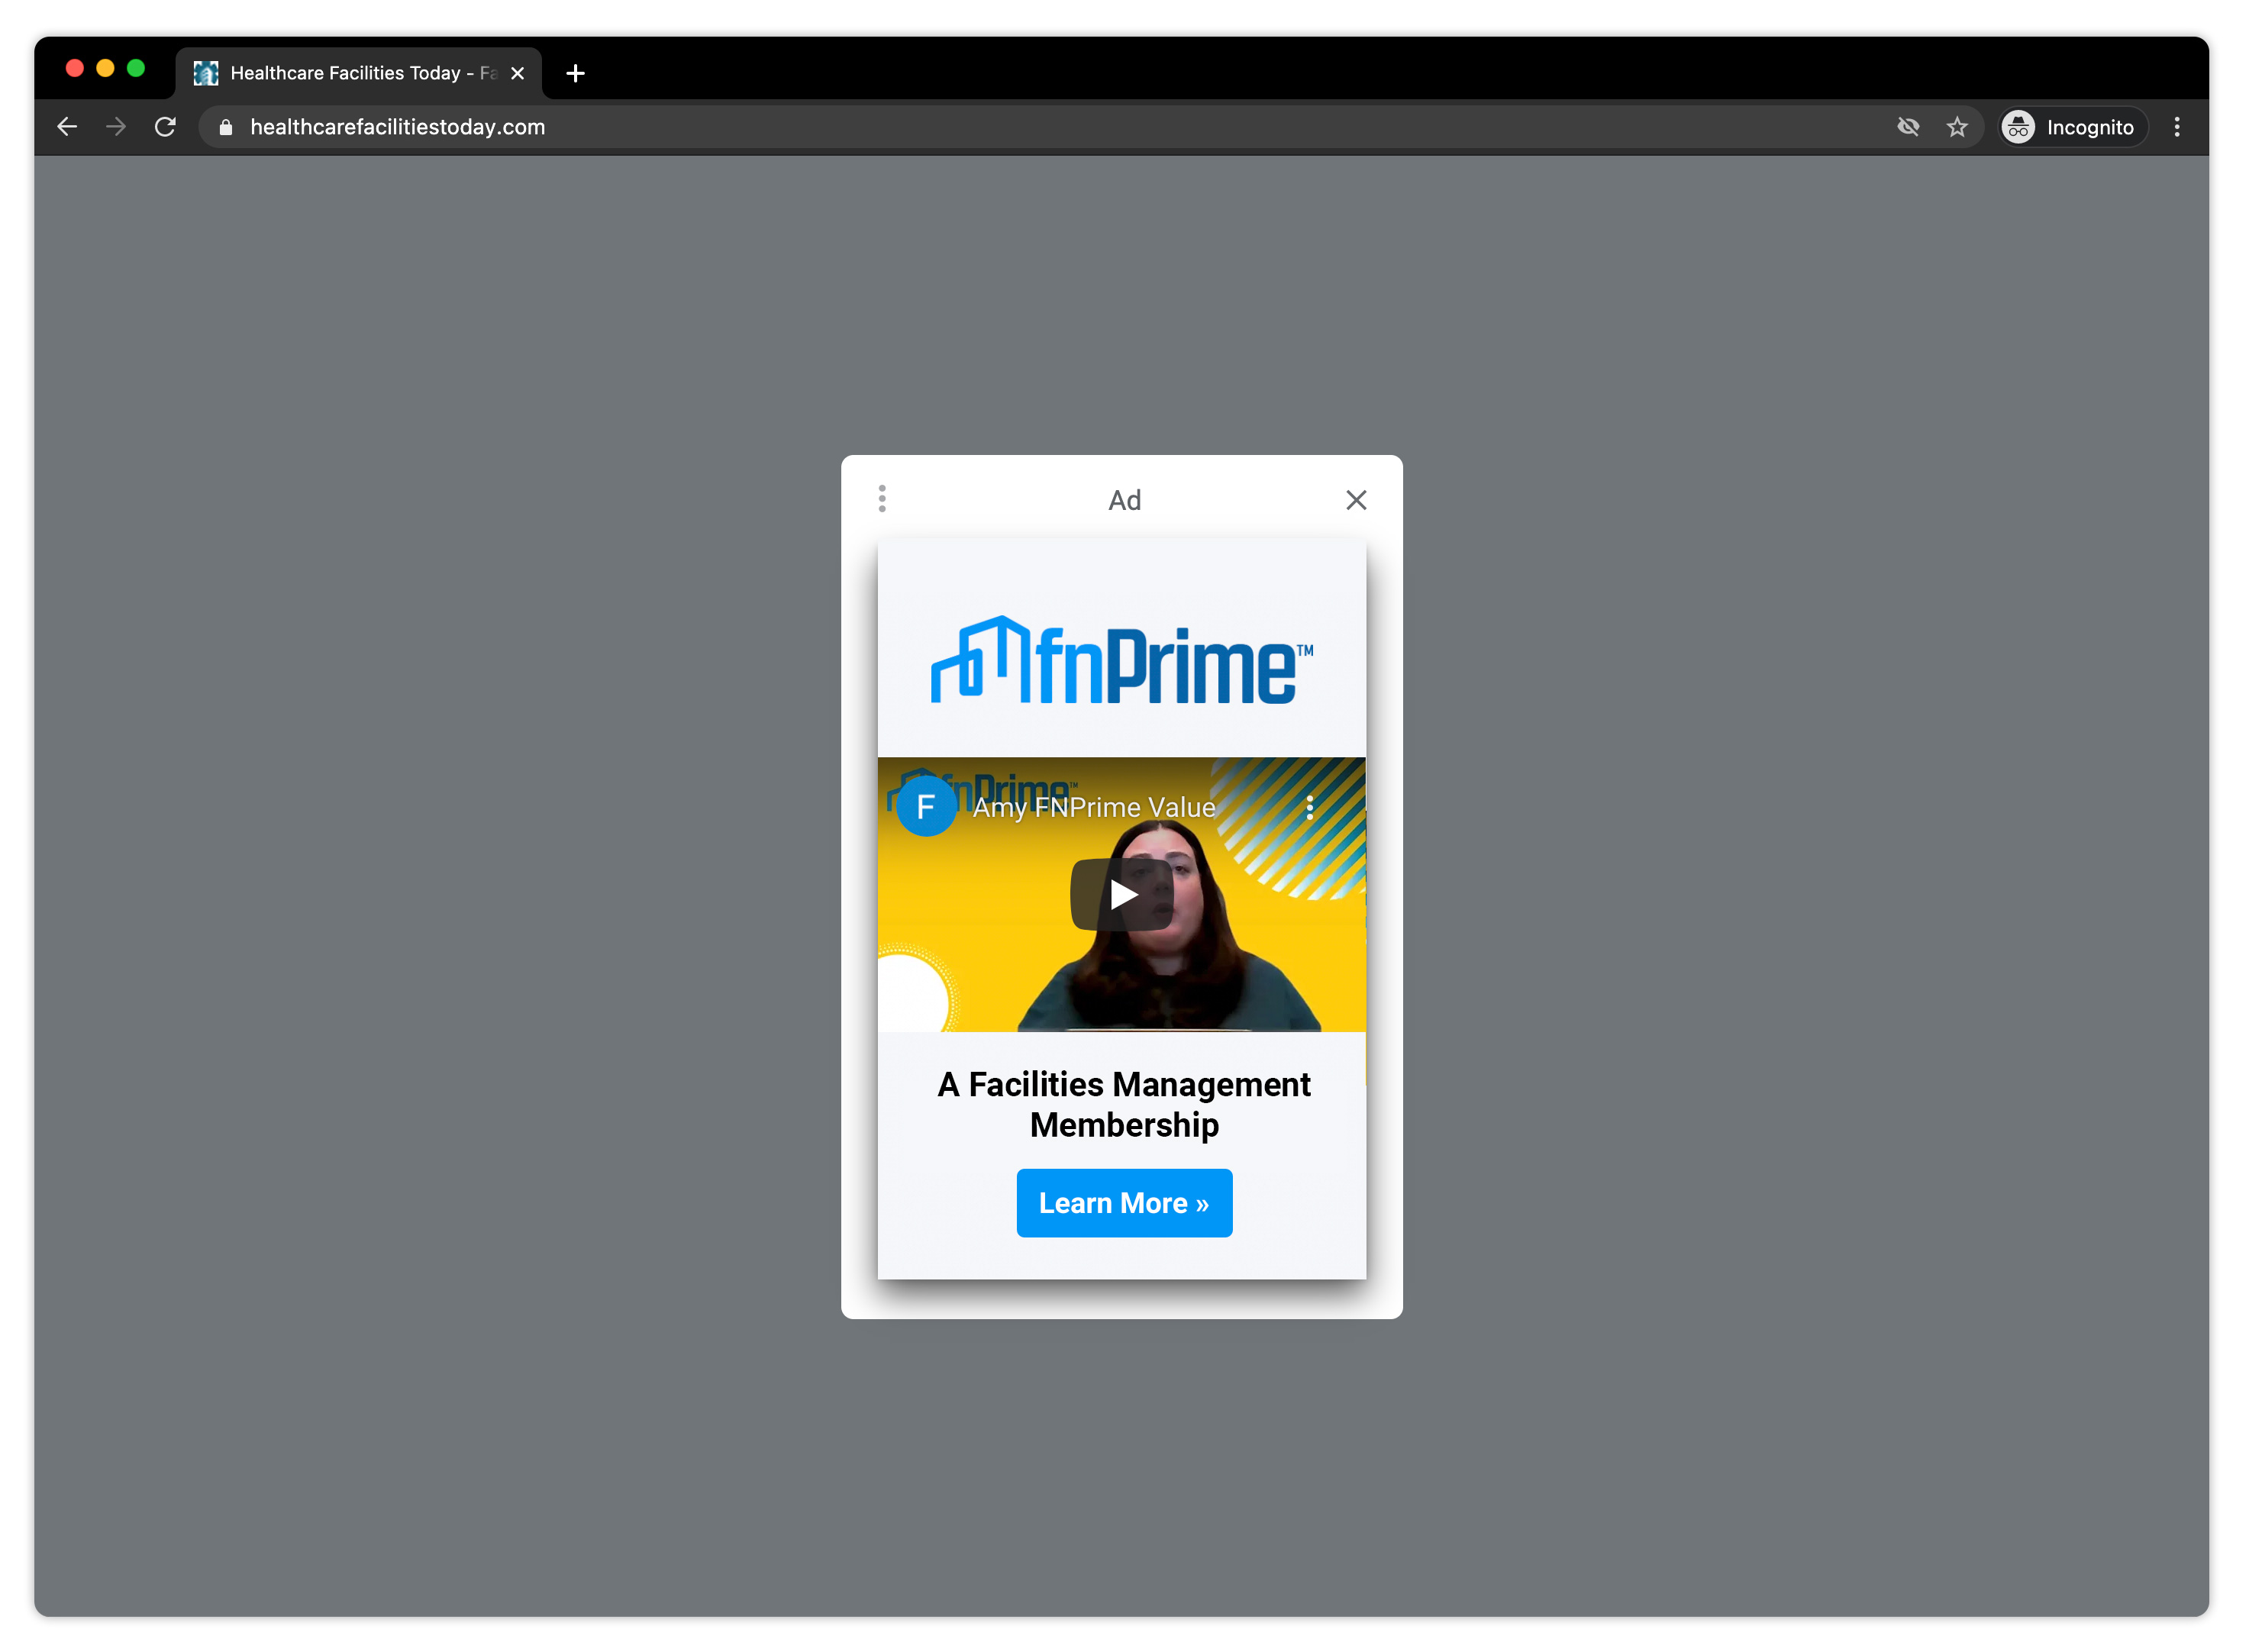Click the lock icon in address bar
Screen dimensions: 2249x1652
tap(226, 127)
